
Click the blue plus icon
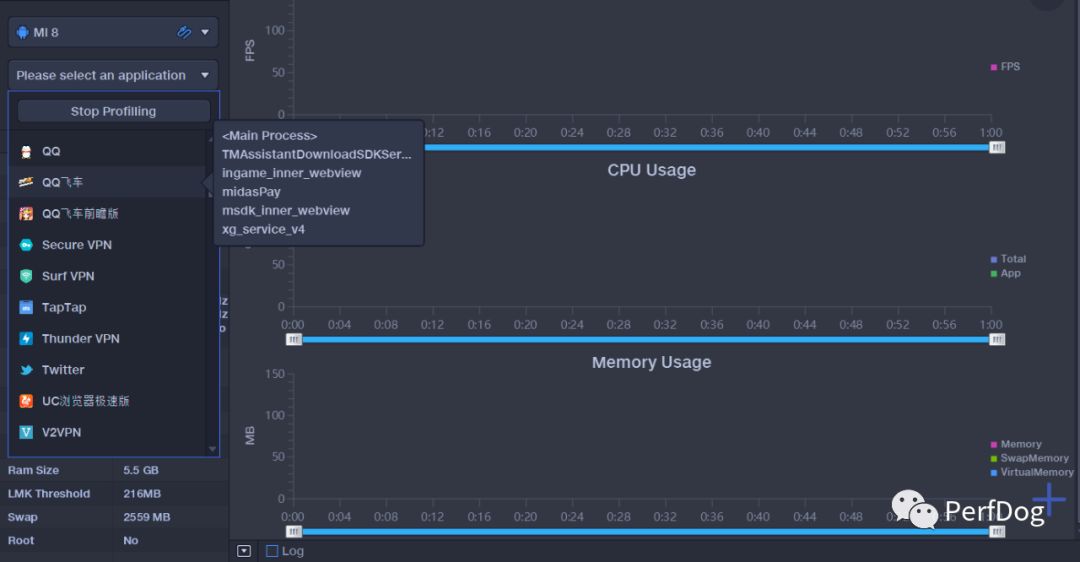click(x=1049, y=499)
